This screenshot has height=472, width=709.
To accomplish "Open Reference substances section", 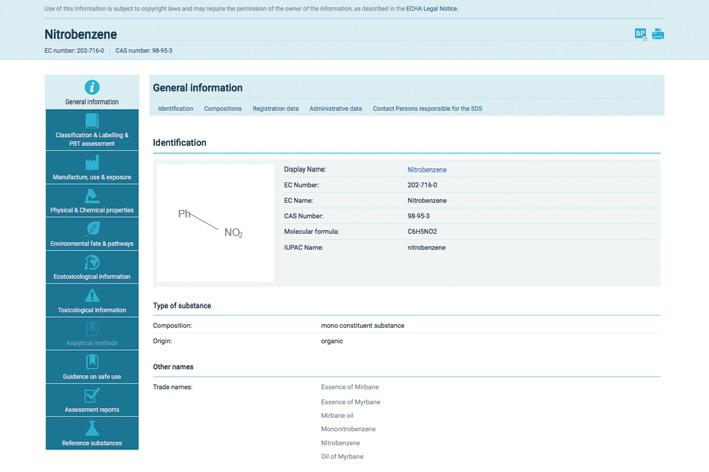I will pyautogui.click(x=92, y=434).
